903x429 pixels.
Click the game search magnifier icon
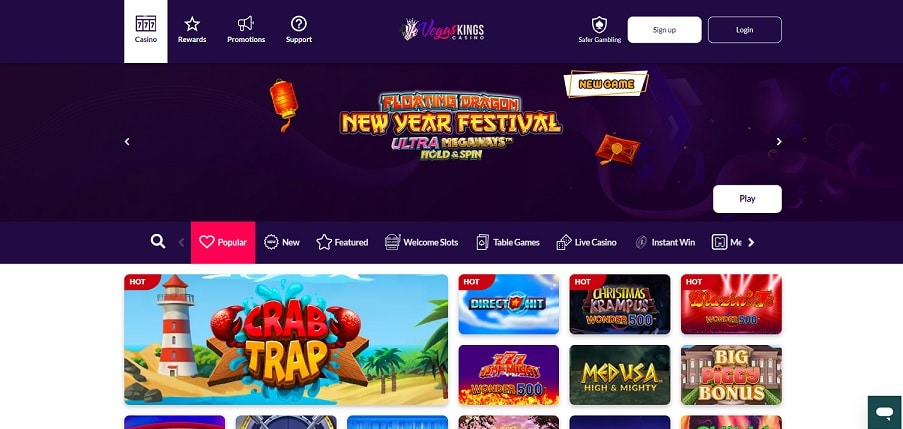pyautogui.click(x=158, y=241)
